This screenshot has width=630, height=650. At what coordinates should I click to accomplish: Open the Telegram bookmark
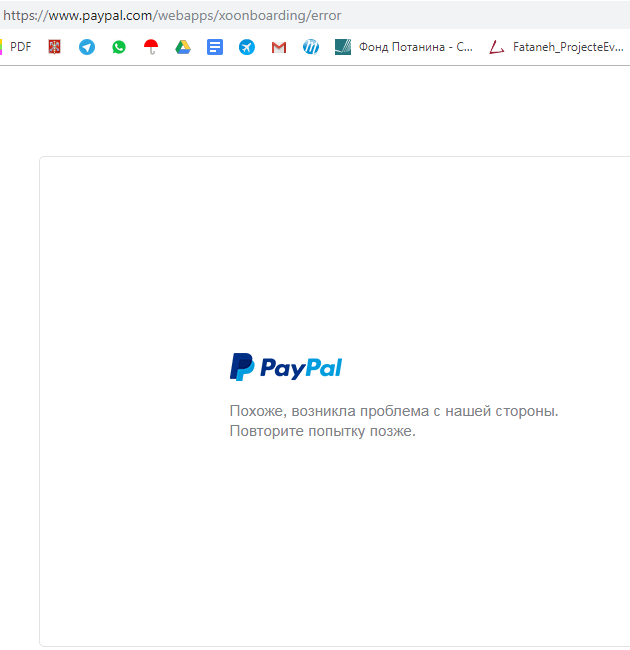click(x=87, y=47)
